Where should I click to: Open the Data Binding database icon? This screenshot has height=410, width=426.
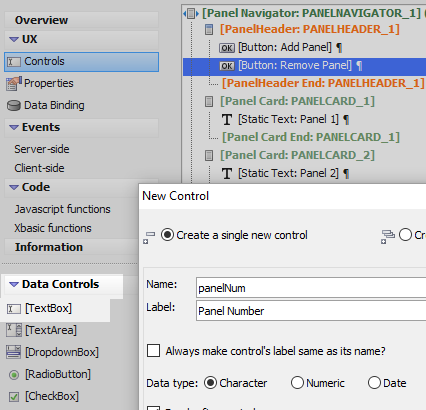click(14, 106)
